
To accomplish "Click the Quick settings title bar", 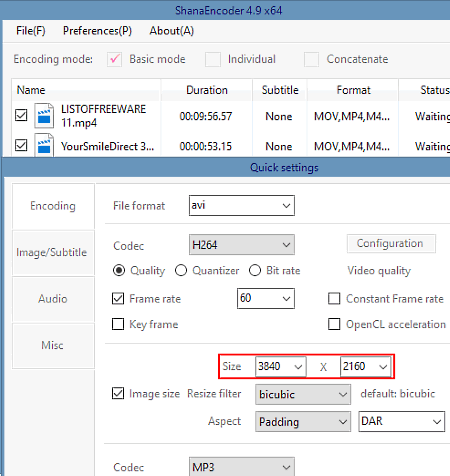I will pos(226,167).
